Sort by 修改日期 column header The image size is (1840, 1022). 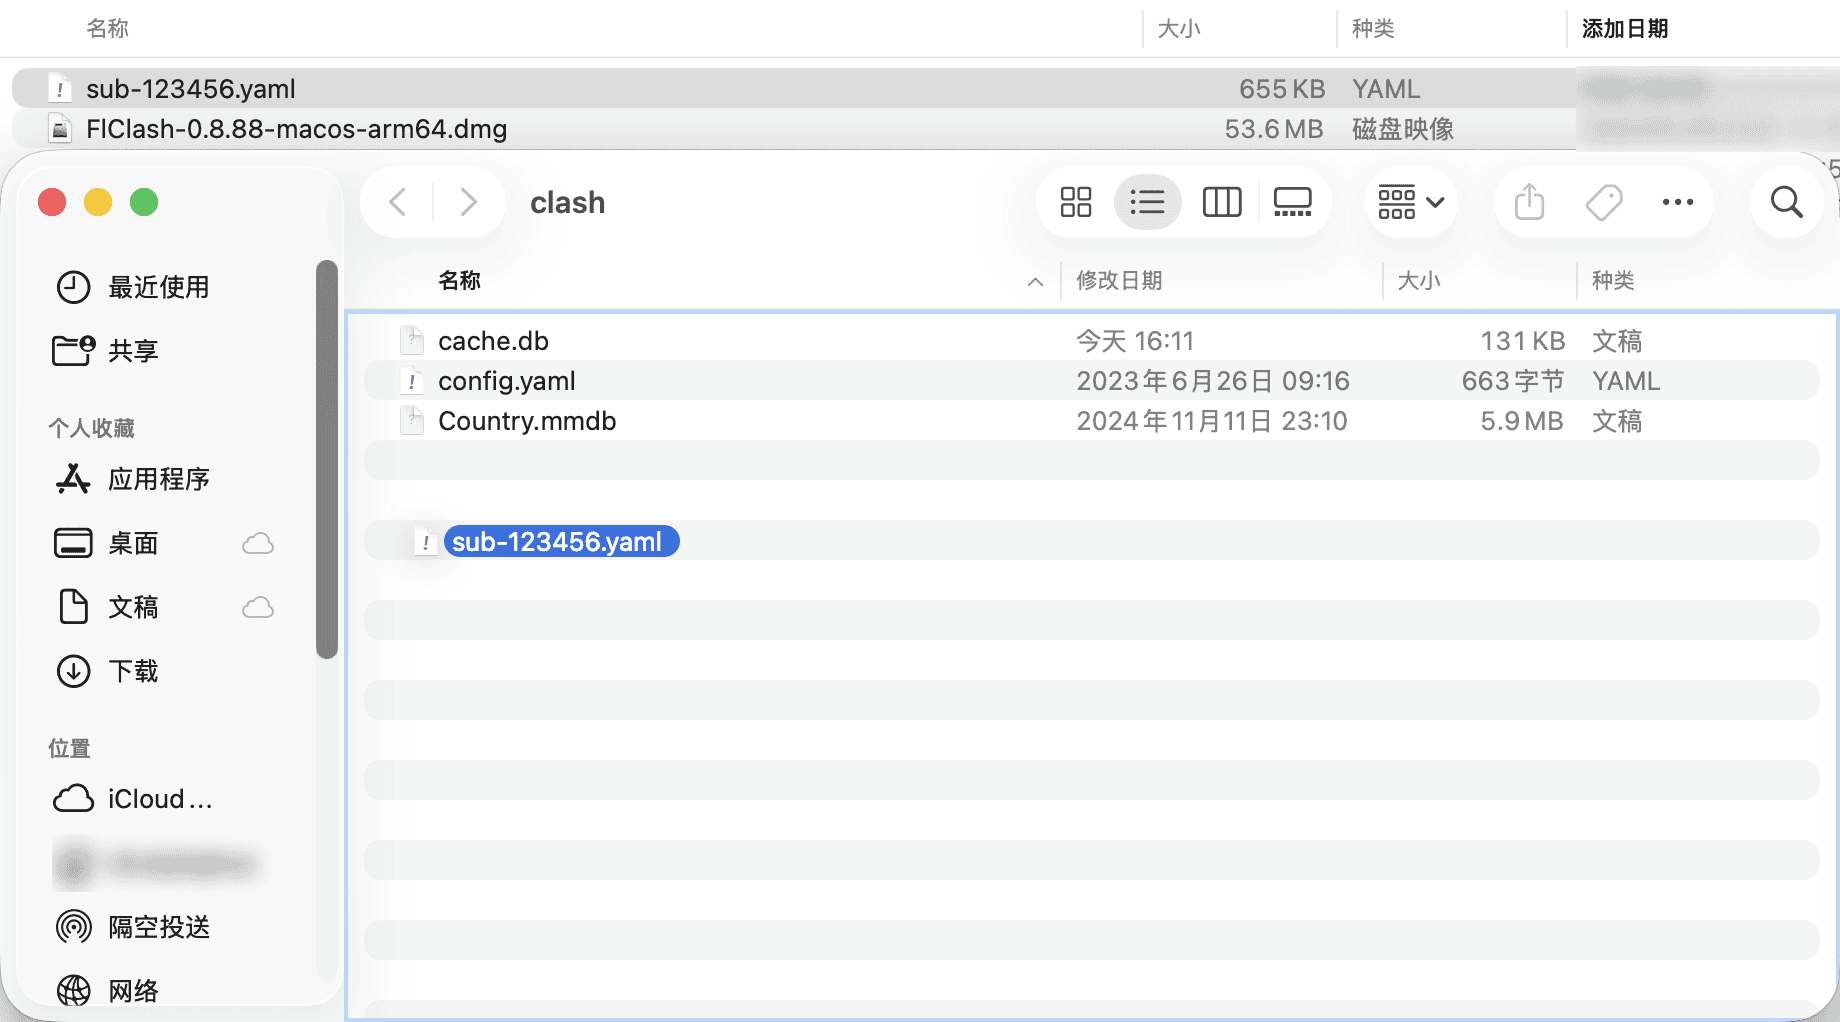(x=1119, y=281)
